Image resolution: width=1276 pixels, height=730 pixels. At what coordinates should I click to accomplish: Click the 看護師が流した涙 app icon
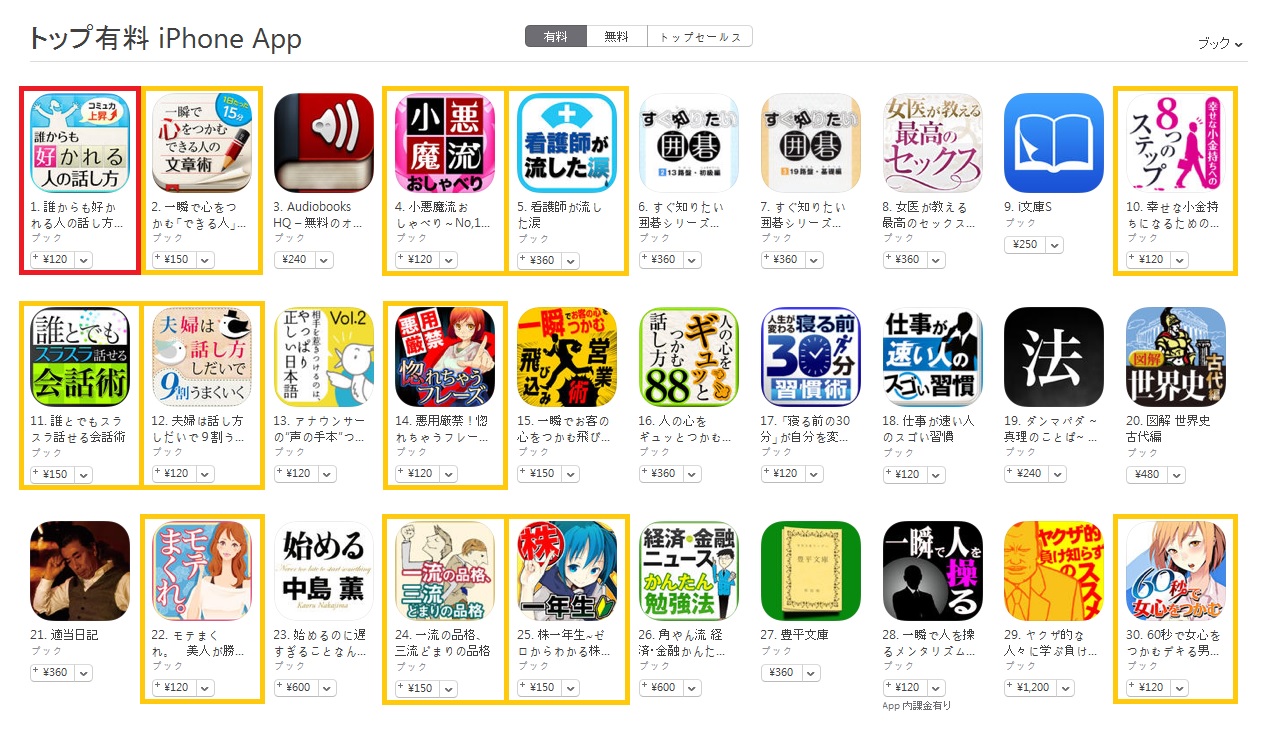pos(567,143)
